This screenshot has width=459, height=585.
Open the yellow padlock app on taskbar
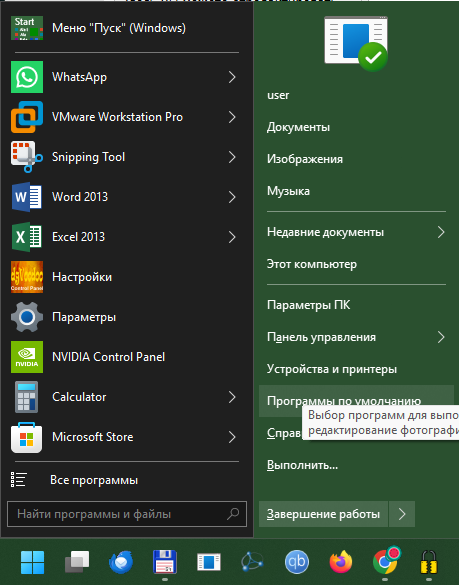click(429, 562)
